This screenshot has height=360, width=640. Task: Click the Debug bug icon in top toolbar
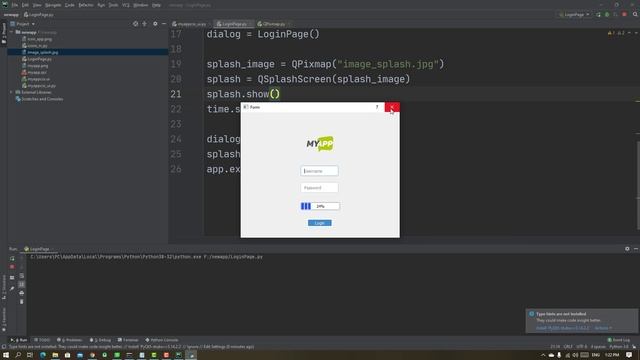tap(607, 15)
